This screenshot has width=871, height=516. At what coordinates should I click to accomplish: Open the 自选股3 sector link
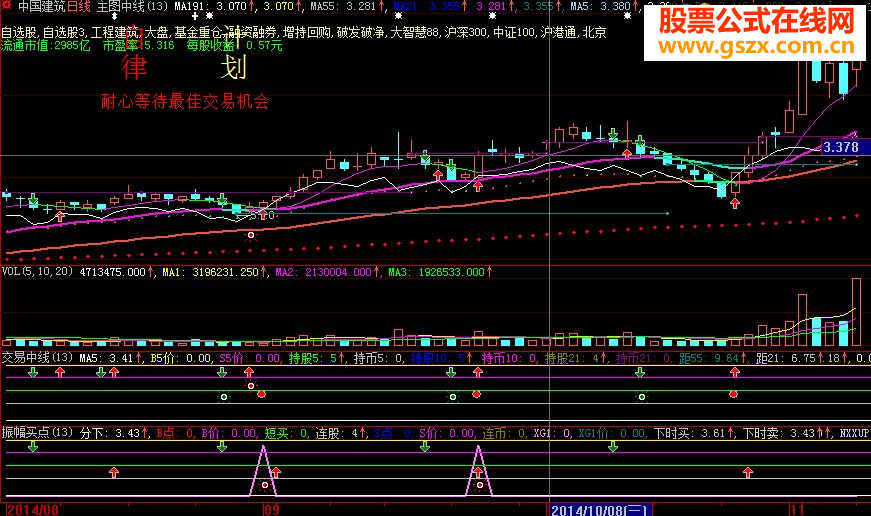point(64,33)
